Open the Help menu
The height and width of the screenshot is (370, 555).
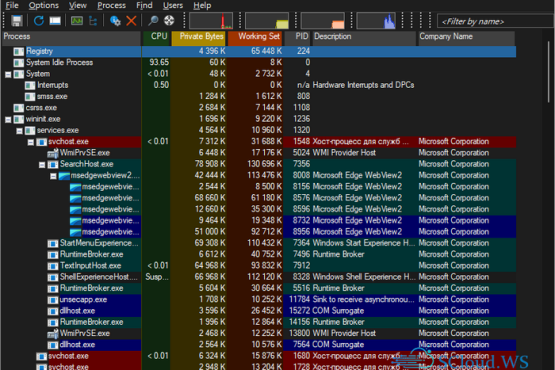[202, 5]
